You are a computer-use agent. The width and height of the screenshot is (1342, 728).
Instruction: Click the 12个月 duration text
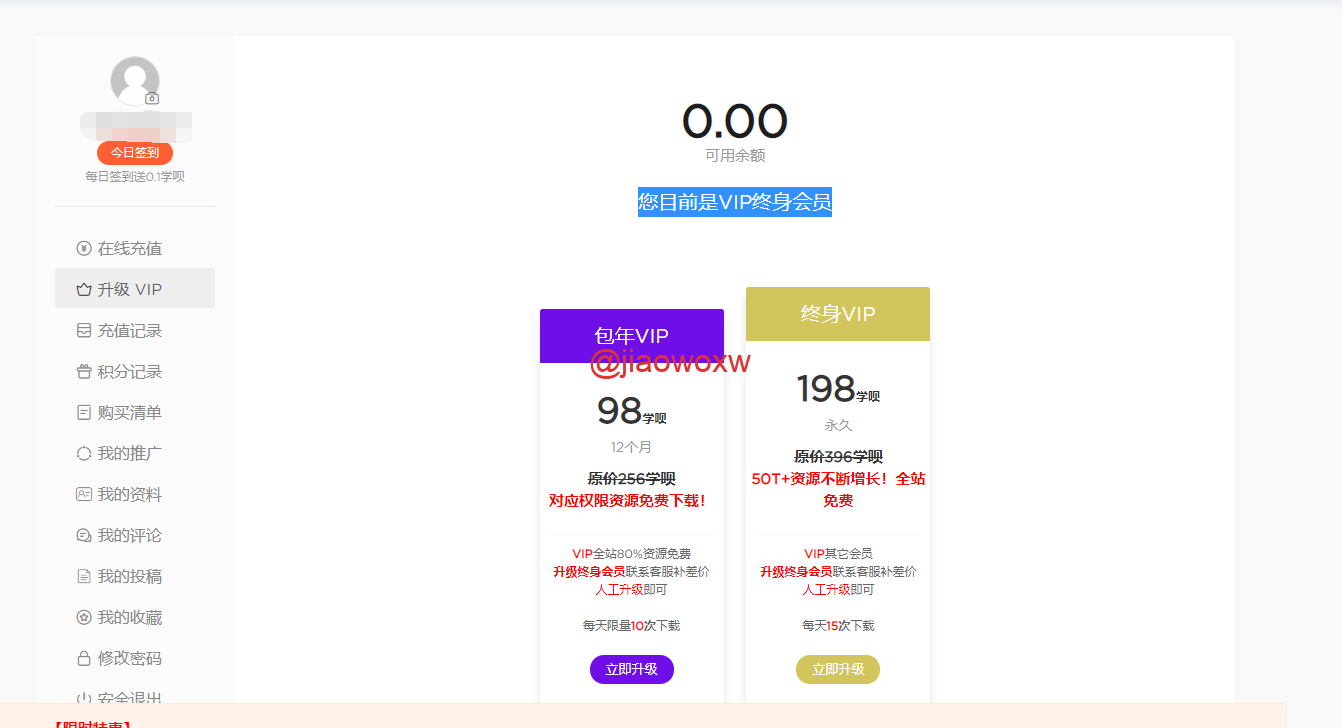tap(632, 447)
